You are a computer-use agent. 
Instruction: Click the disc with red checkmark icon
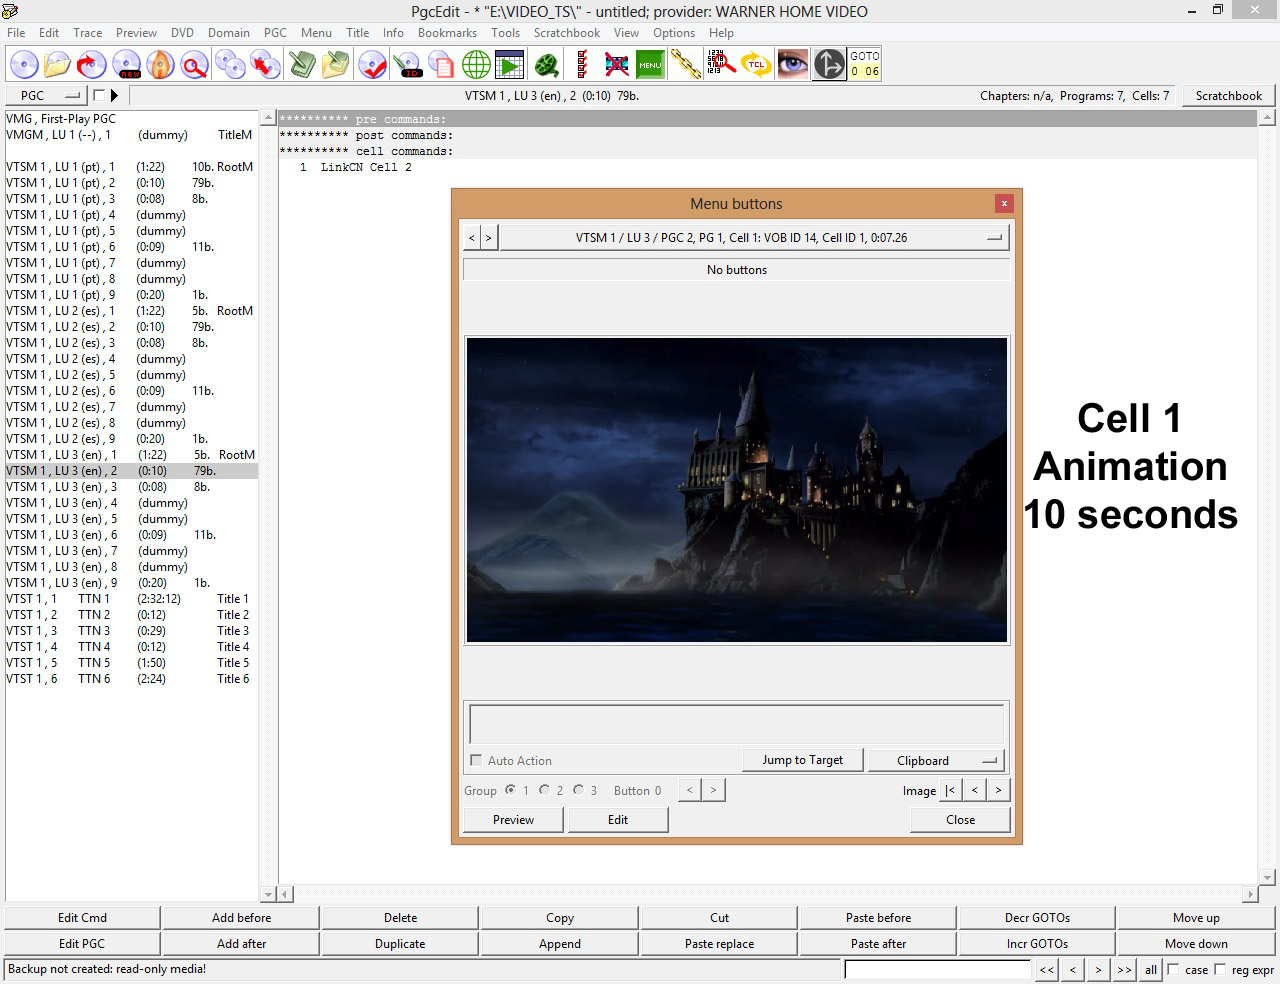(x=373, y=65)
